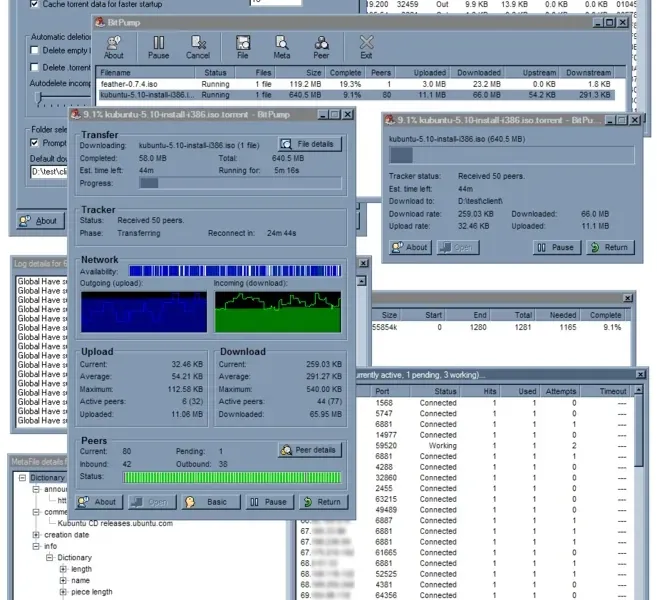
Task: Click the default download folder input field
Action: tap(49, 172)
